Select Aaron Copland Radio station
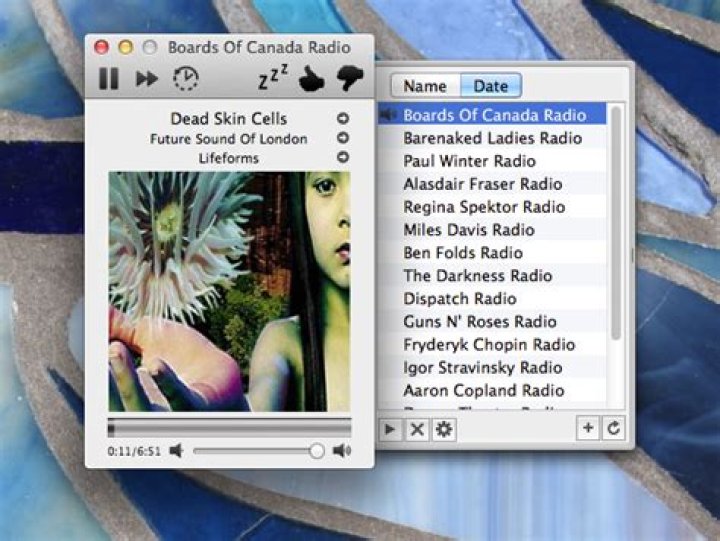This screenshot has height=541, width=720. [x=492, y=390]
